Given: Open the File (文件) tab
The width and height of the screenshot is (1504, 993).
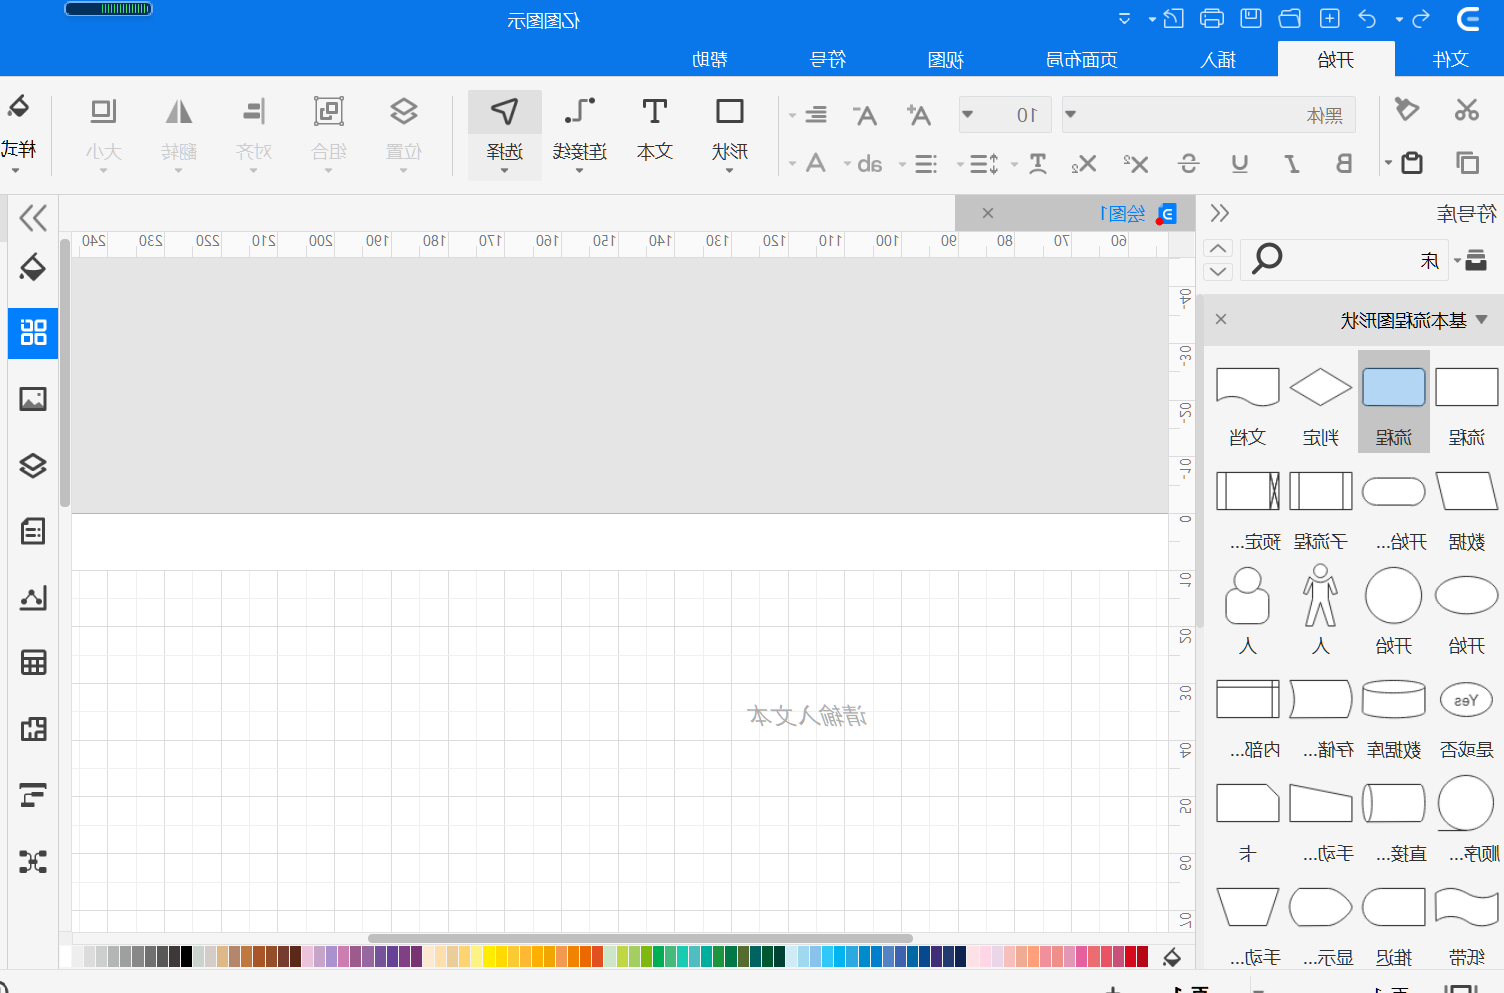Looking at the screenshot, I should tap(1450, 59).
